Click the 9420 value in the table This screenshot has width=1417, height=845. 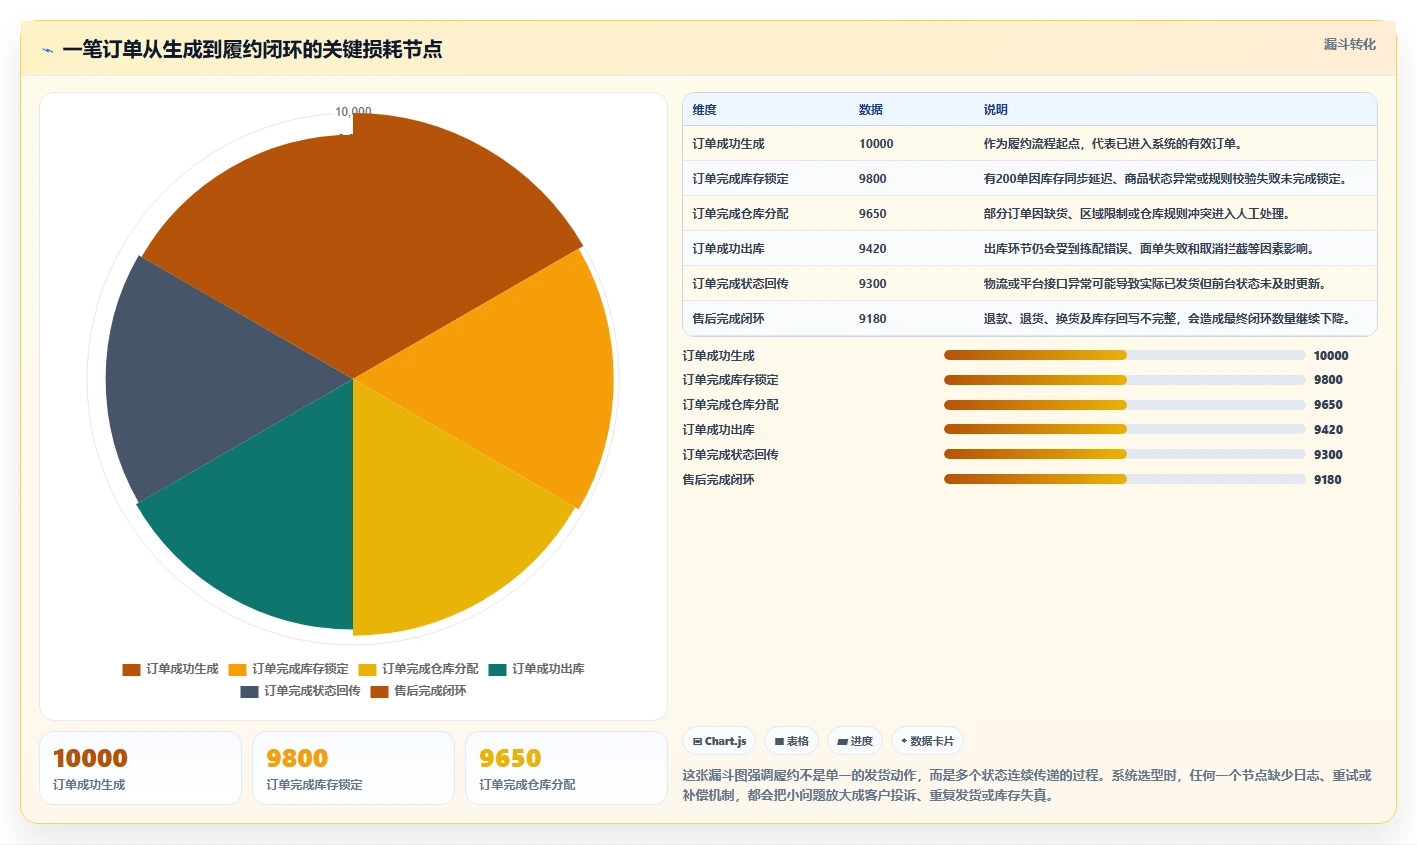click(872, 249)
